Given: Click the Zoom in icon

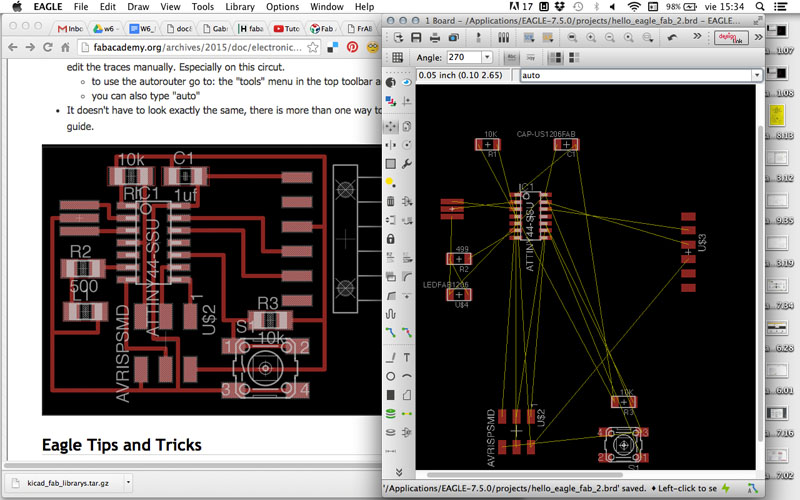Looking at the screenshot, I should pos(591,37).
